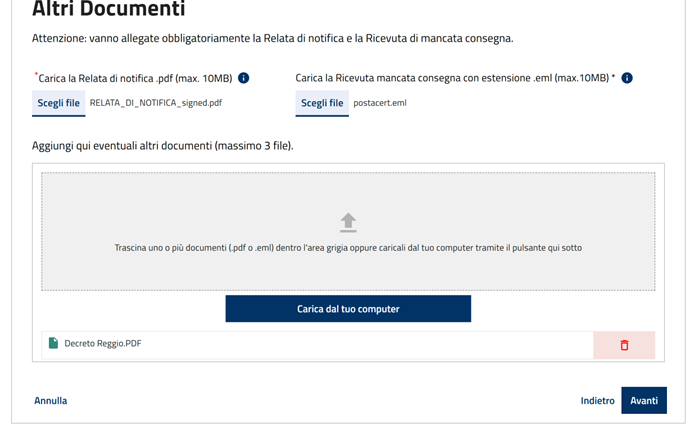Image resolution: width=699 pixels, height=433 pixels.
Task: Click the postacert.eml file name
Action: point(380,103)
